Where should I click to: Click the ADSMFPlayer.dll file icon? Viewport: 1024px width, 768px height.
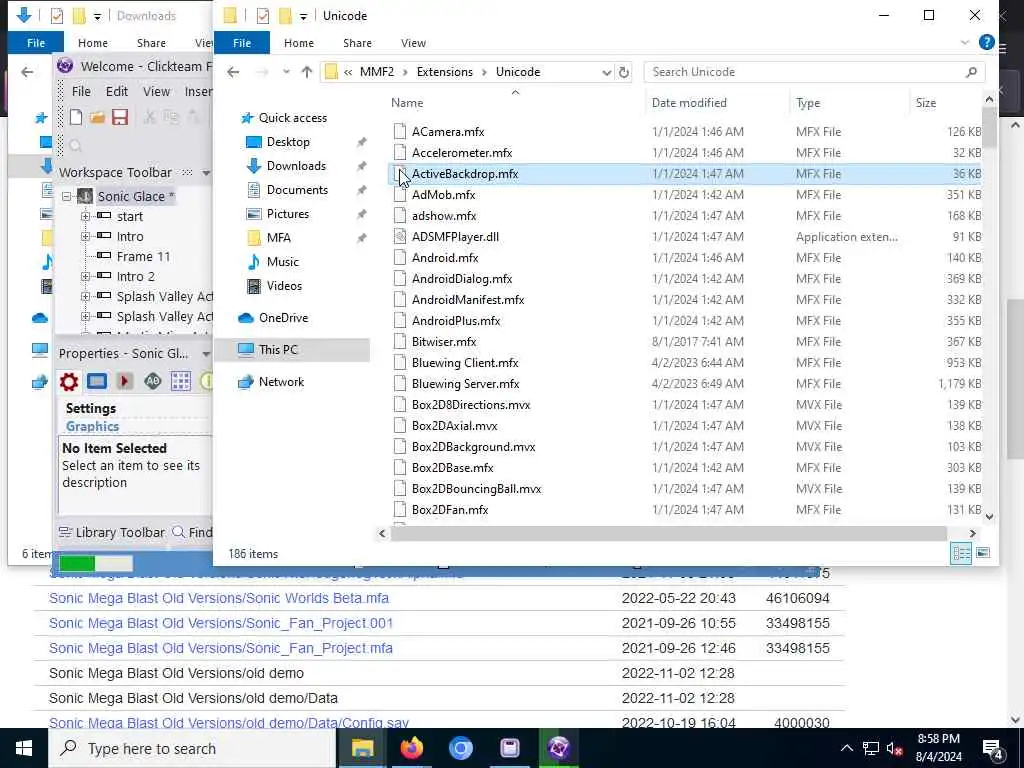[400, 236]
